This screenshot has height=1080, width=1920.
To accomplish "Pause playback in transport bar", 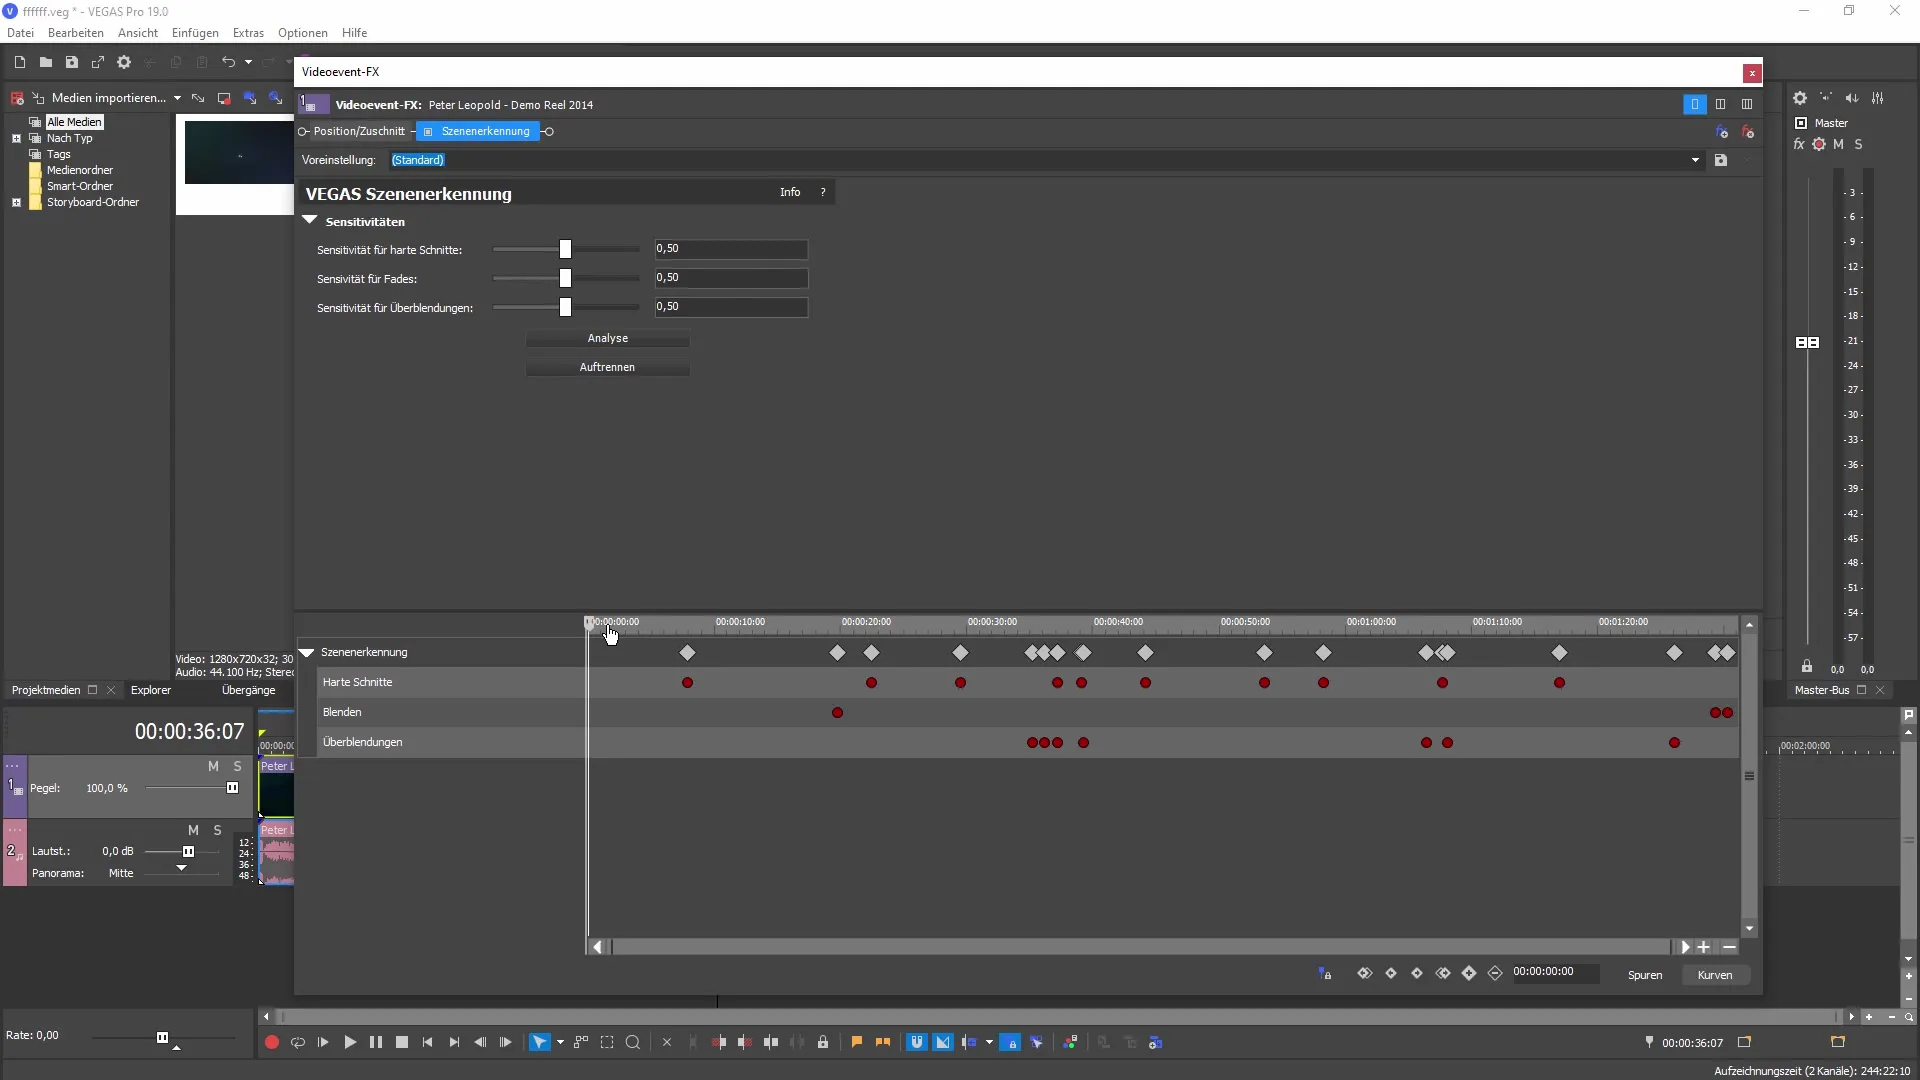I will 376,1042.
